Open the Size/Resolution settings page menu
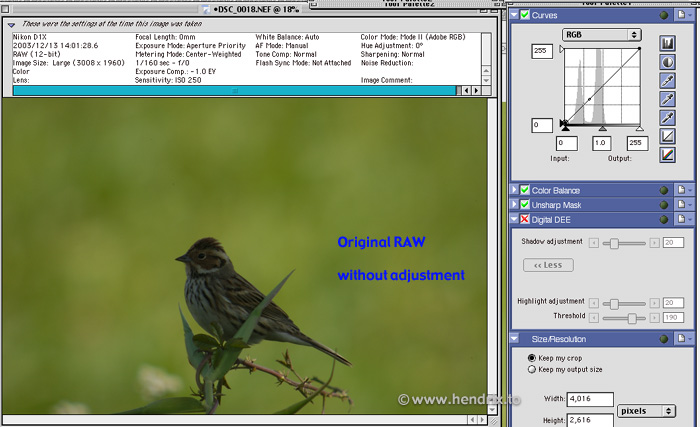Screen dimensions: 700x427 click(x=684, y=339)
